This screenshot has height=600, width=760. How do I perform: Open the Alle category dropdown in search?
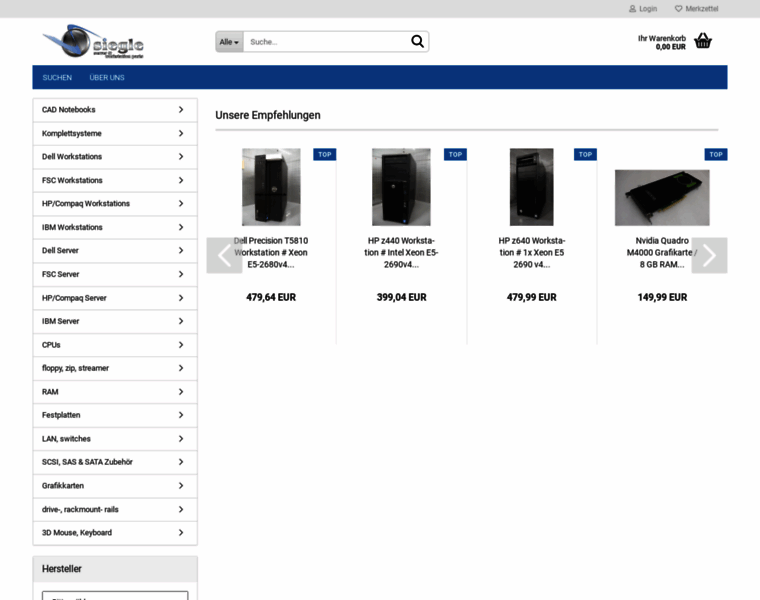point(229,42)
